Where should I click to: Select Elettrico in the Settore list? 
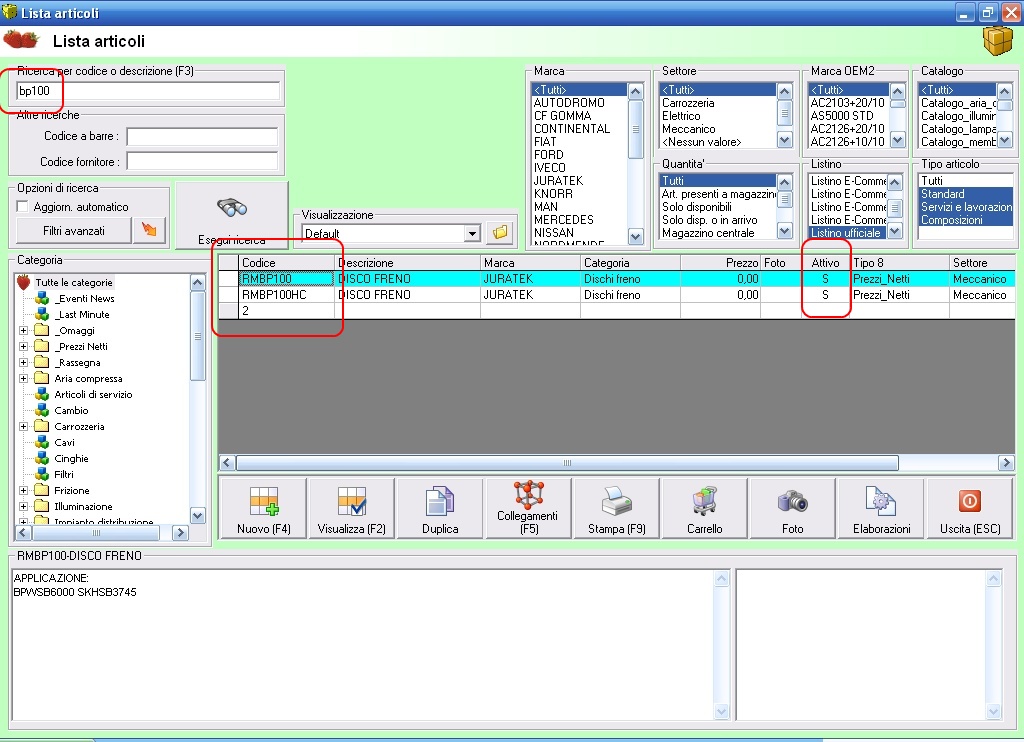tap(680, 116)
